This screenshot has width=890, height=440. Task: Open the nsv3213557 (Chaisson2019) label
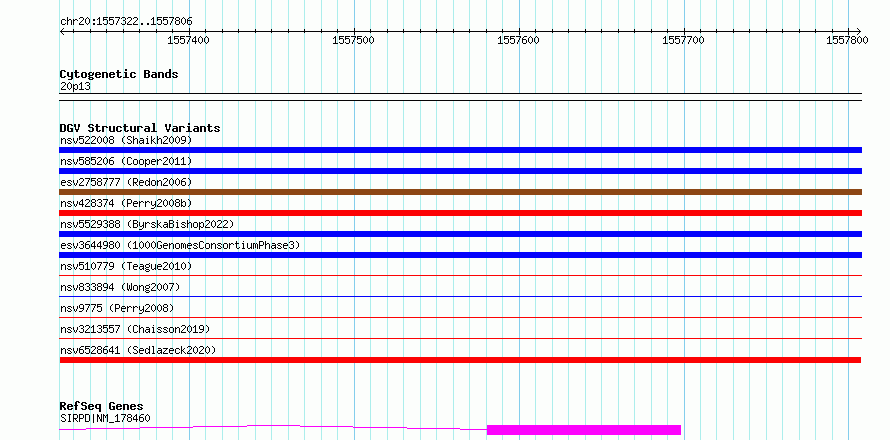click(x=135, y=329)
